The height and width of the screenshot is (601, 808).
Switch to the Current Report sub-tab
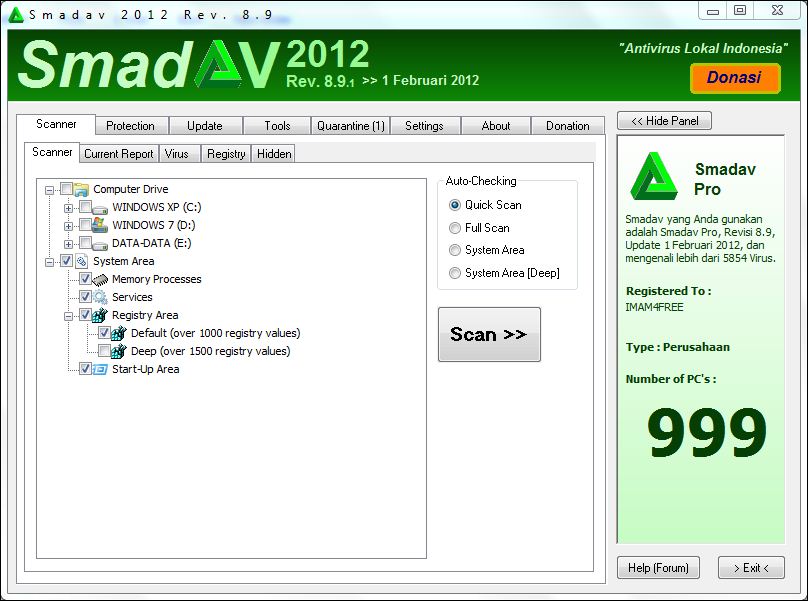pyautogui.click(x=119, y=154)
